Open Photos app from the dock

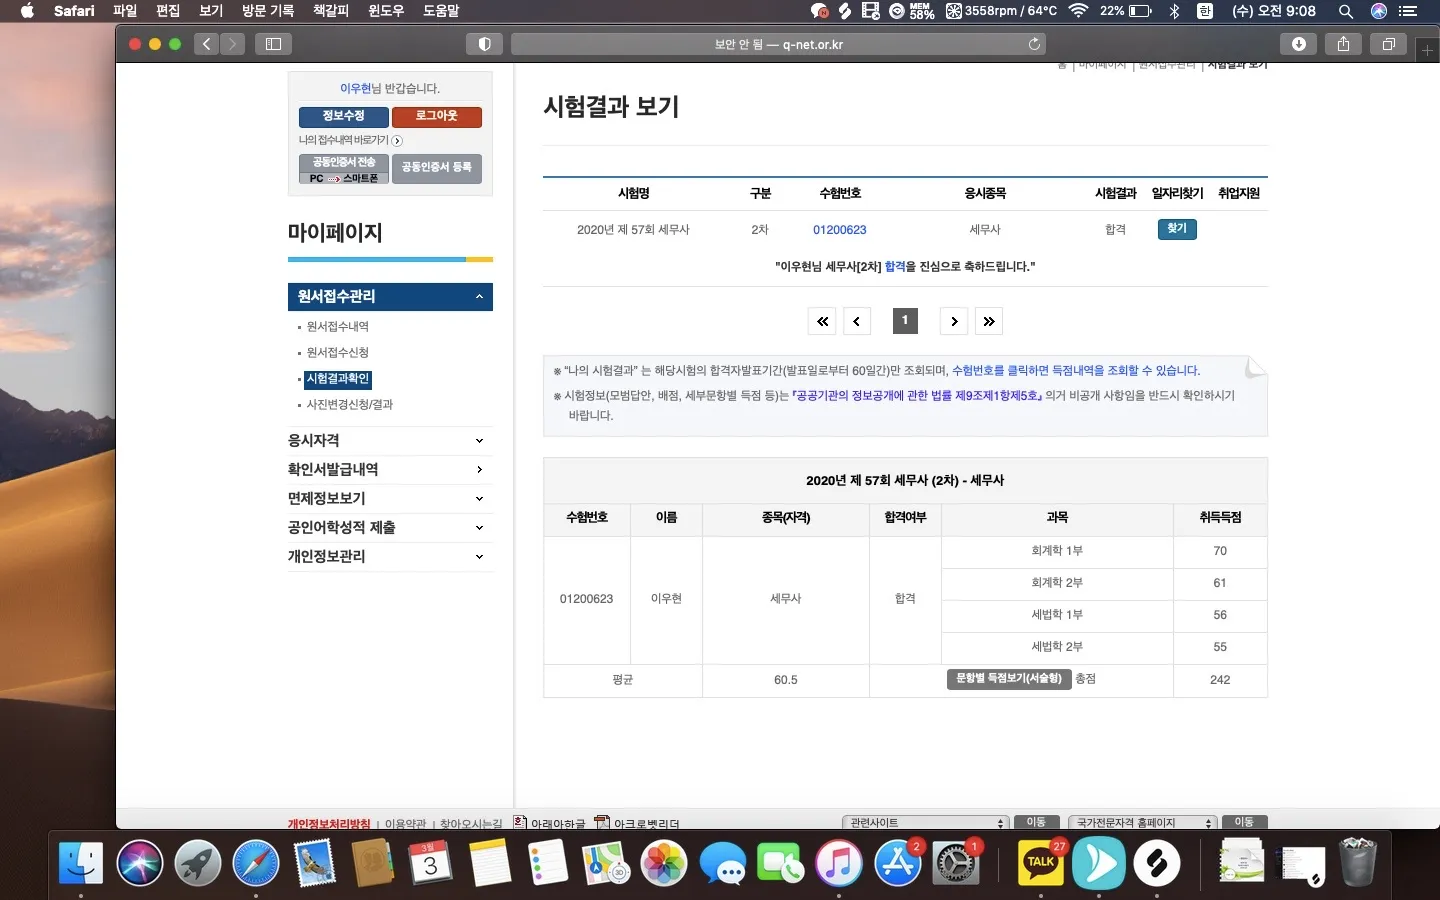(x=664, y=863)
